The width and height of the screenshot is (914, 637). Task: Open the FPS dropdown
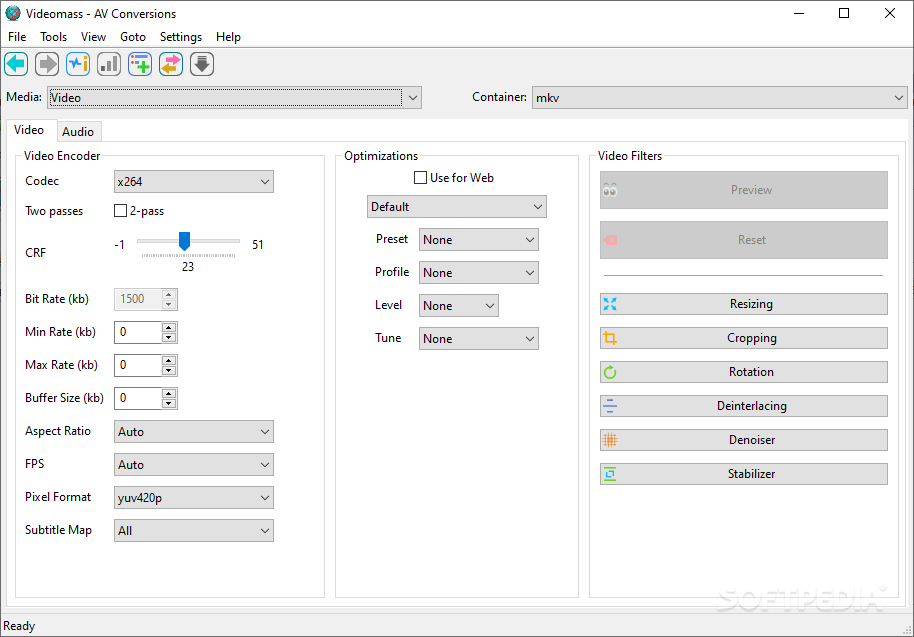194,465
